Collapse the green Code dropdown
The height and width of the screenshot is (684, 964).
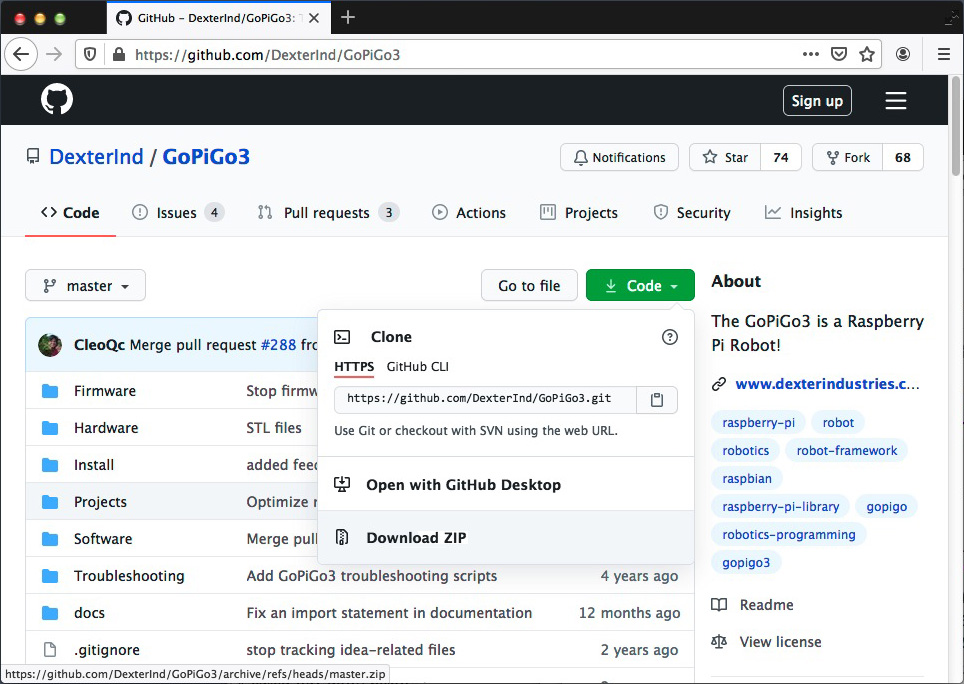640,286
